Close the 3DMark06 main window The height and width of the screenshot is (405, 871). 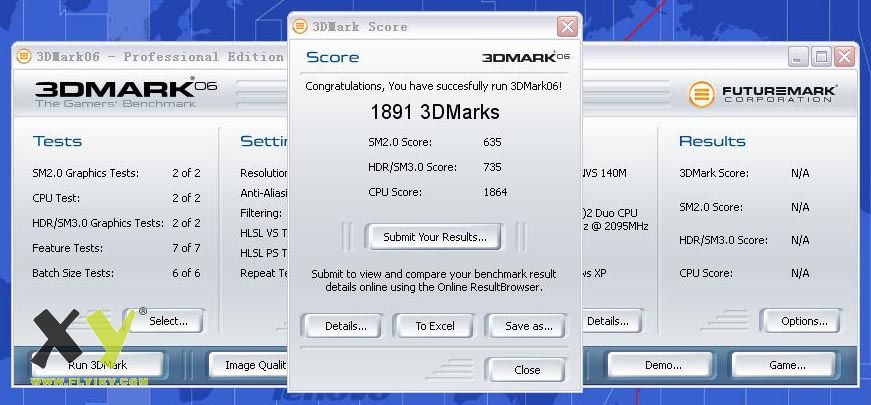tap(844, 57)
